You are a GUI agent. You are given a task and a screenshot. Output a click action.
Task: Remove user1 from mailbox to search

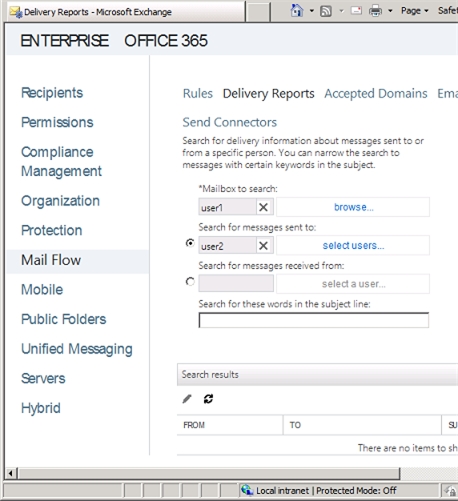[263, 207]
